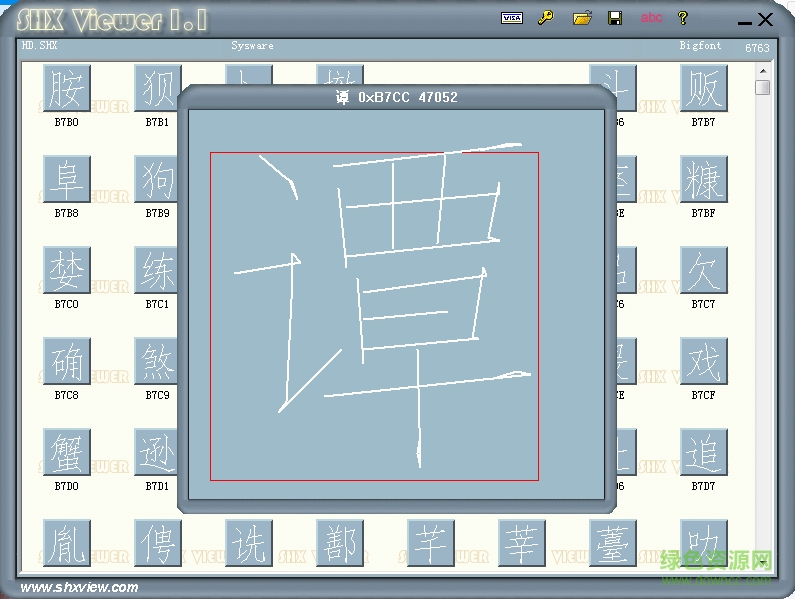The height and width of the screenshot is (599, 795).
Task: Minimize the SHX Viewer window
Action: 745,22
